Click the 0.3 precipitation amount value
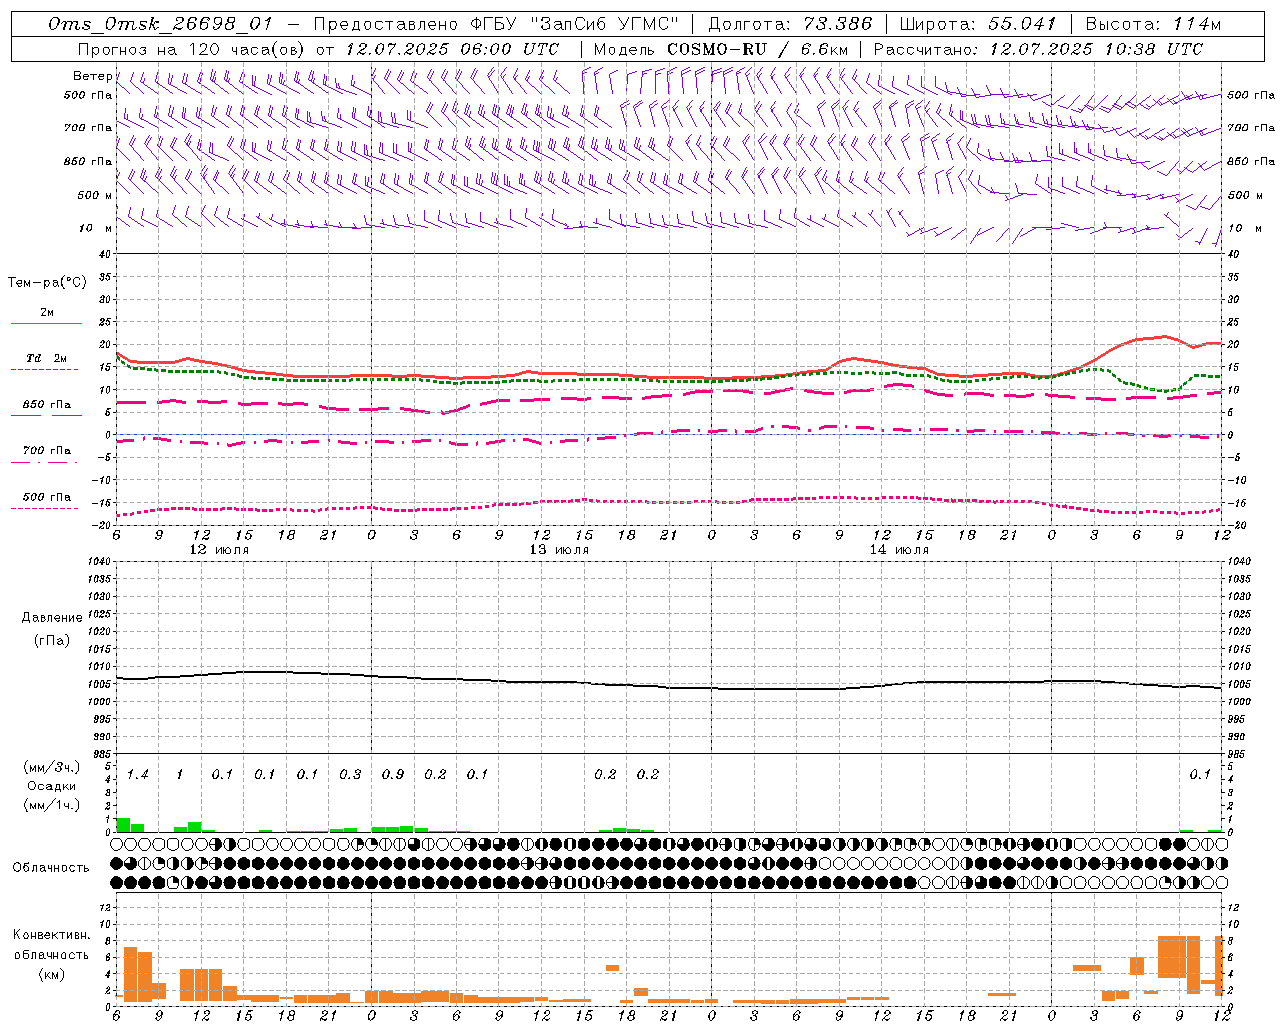The image size is (1280, 1024). coord(350,774)
